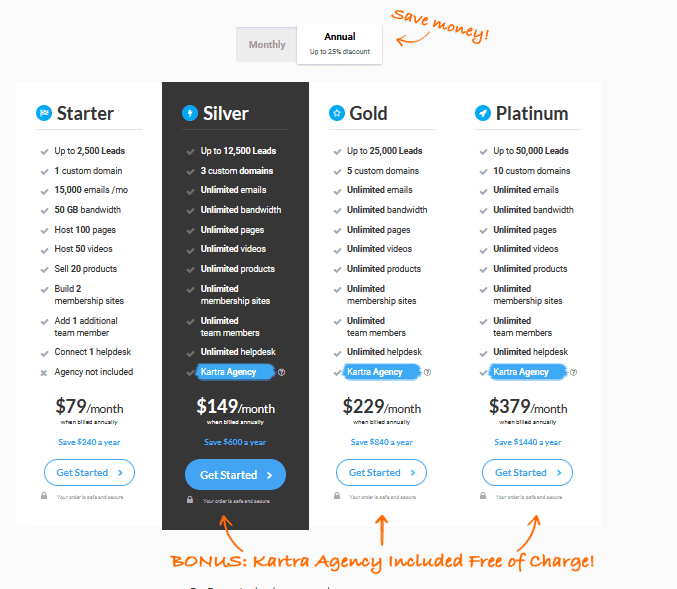
Task: Click the Silver Get Started button
Action: point(235,475)
